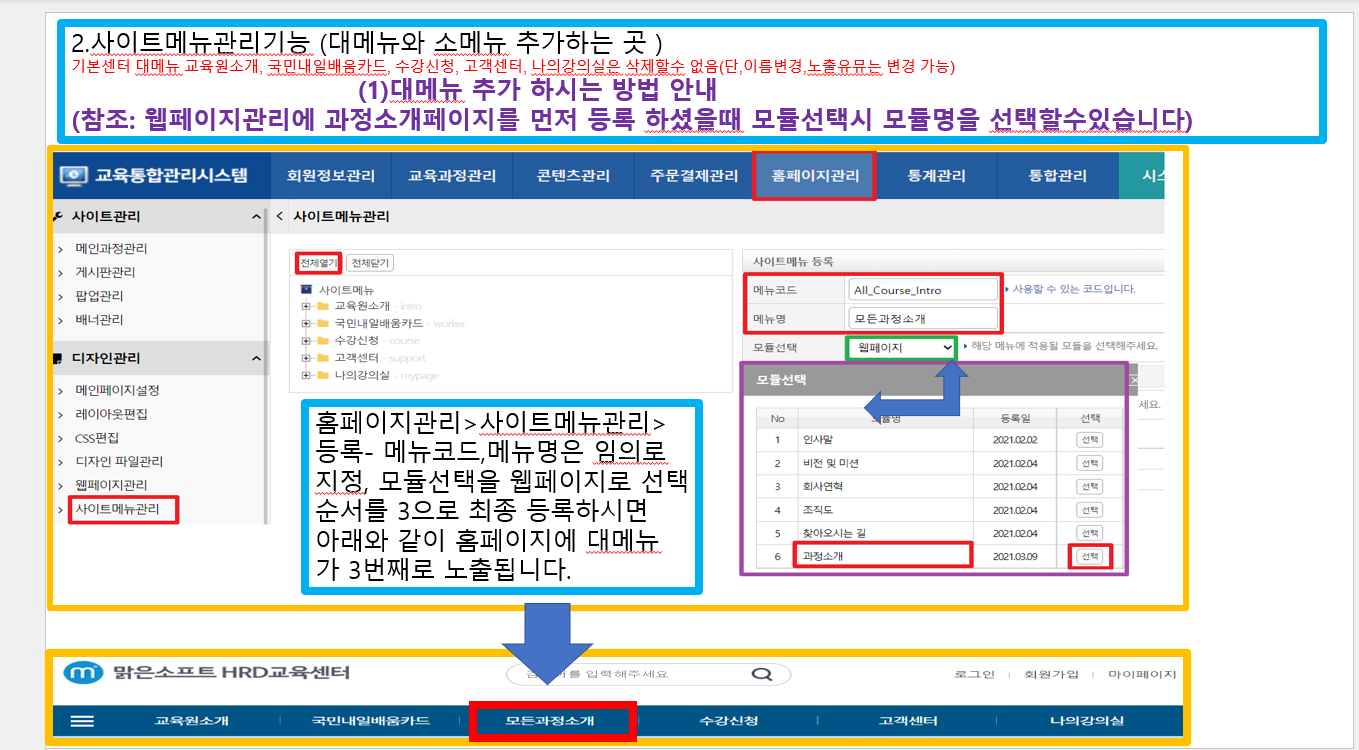Image resolution: width=1359 pixels, height=750 pixels.
Task: Click the 메뉴코드 input field
Action: tap(921, 290)
